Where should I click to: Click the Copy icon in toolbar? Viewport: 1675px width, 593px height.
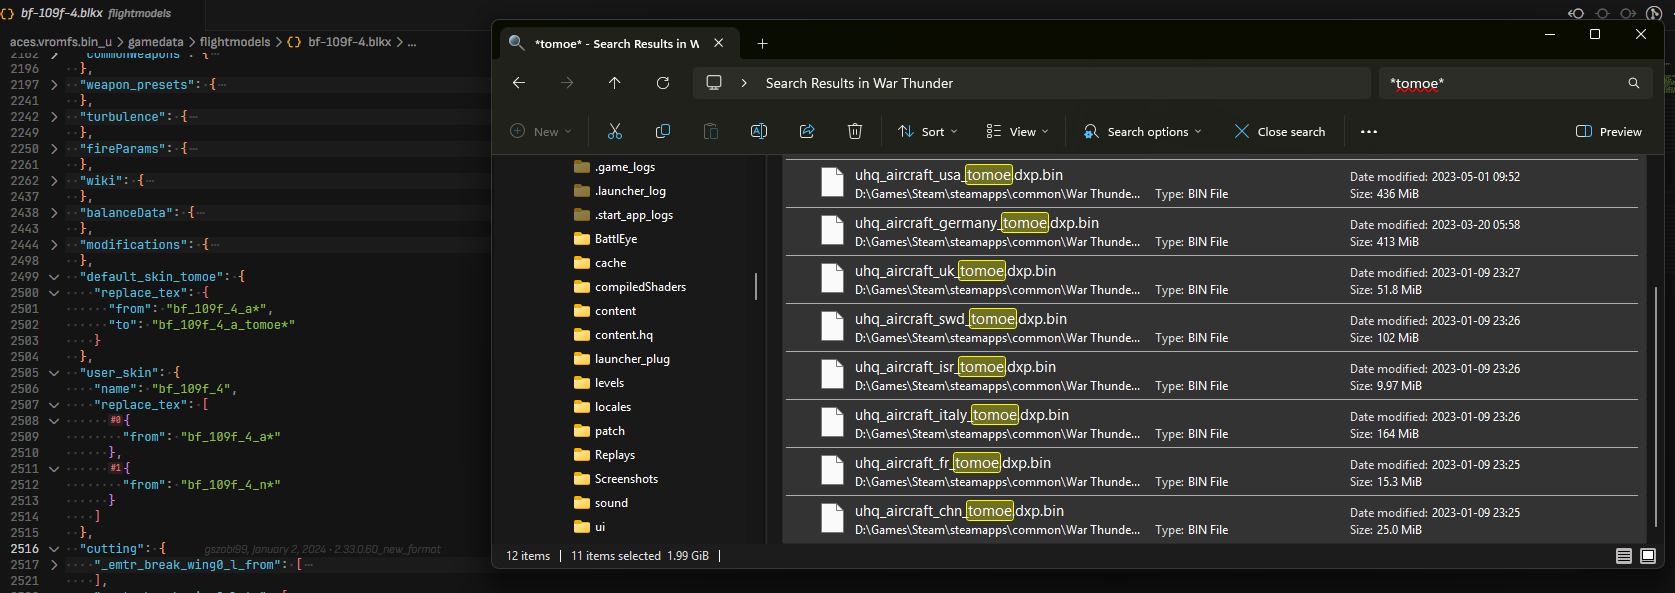[662, 131]
